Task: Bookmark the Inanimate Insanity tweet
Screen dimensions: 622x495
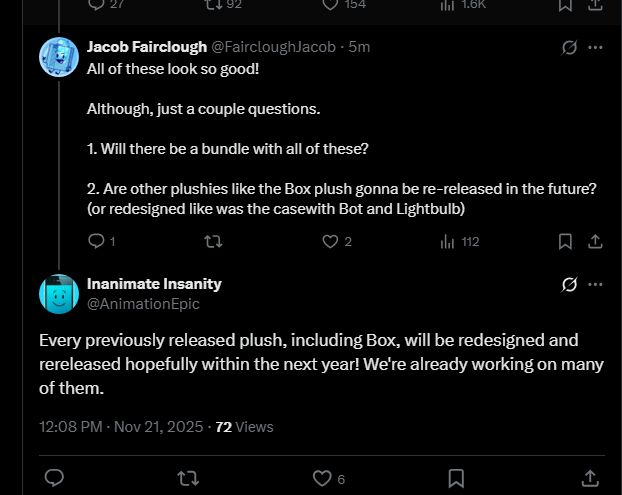Action: (455, 478)
